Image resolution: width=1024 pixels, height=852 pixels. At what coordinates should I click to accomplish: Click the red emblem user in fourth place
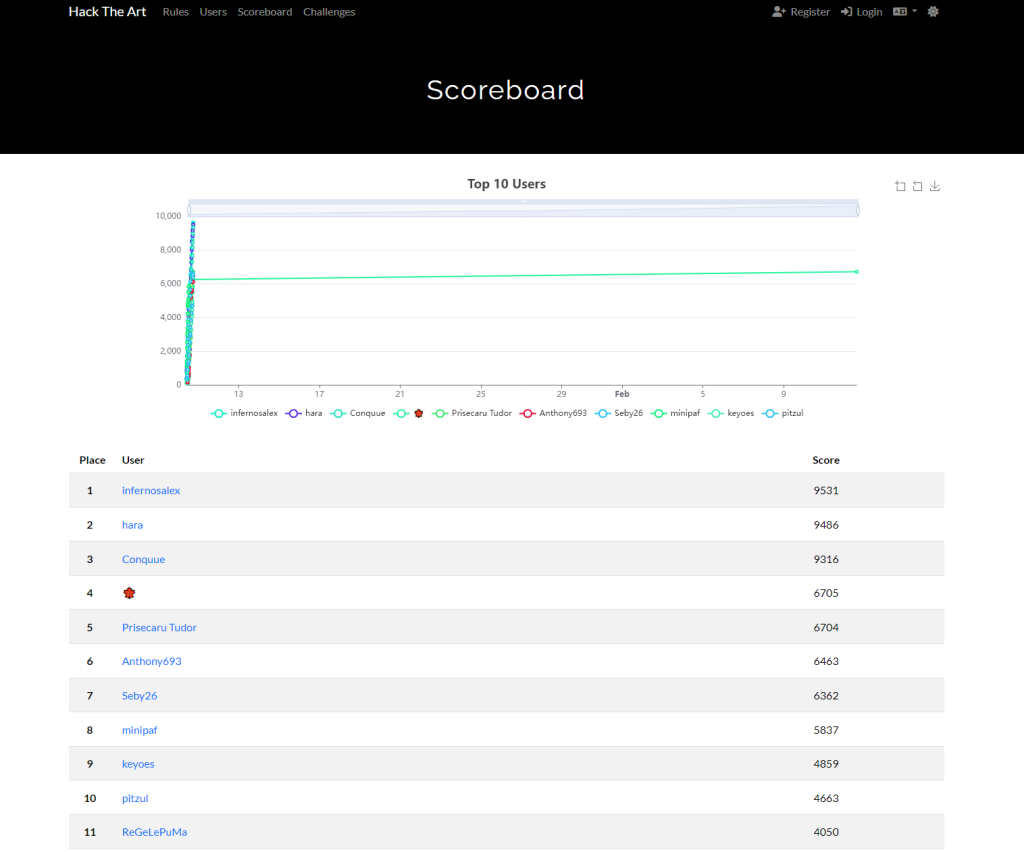click(129, 593)
